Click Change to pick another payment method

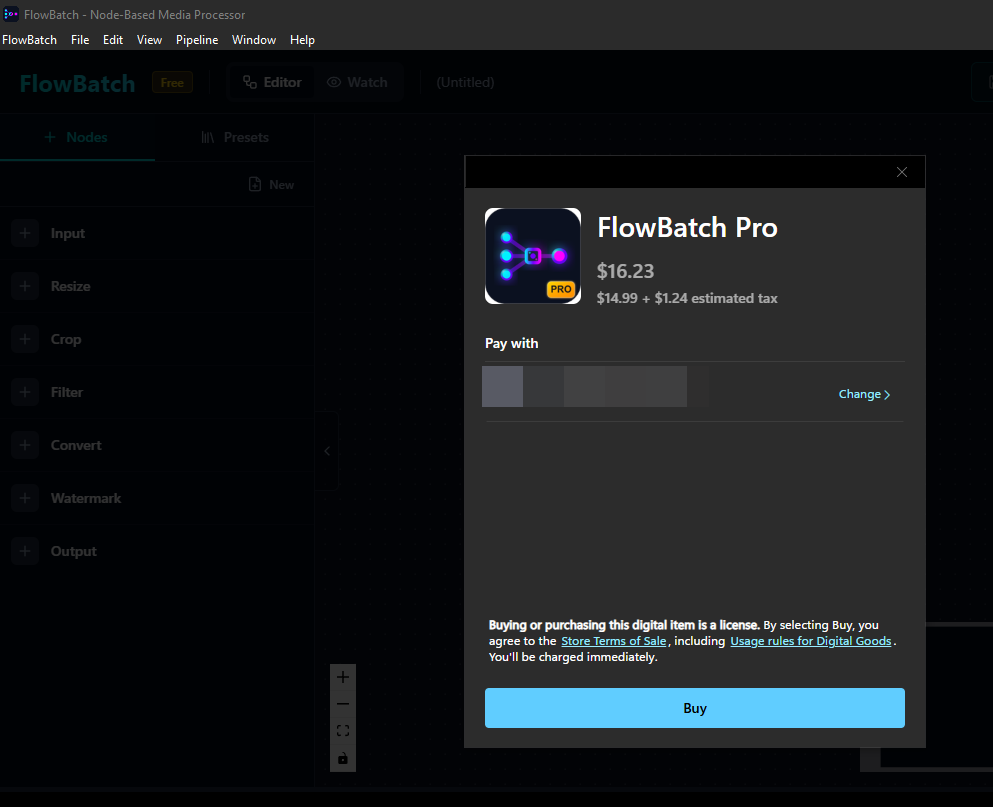[864, 394]
